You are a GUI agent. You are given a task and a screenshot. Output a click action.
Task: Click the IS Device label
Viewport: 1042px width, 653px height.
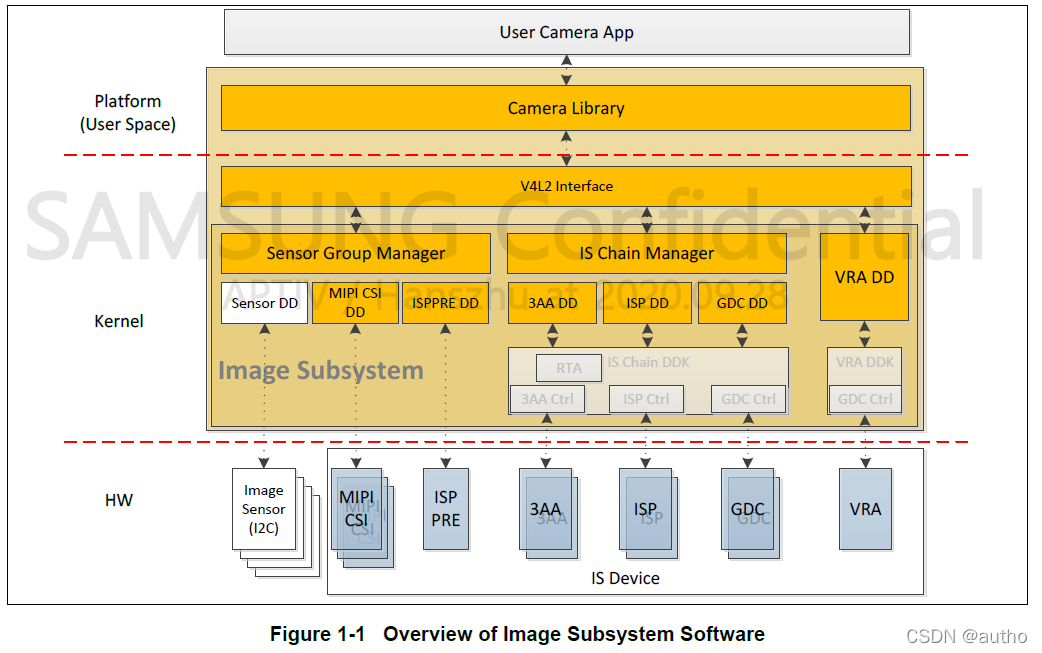pos(625,579)
